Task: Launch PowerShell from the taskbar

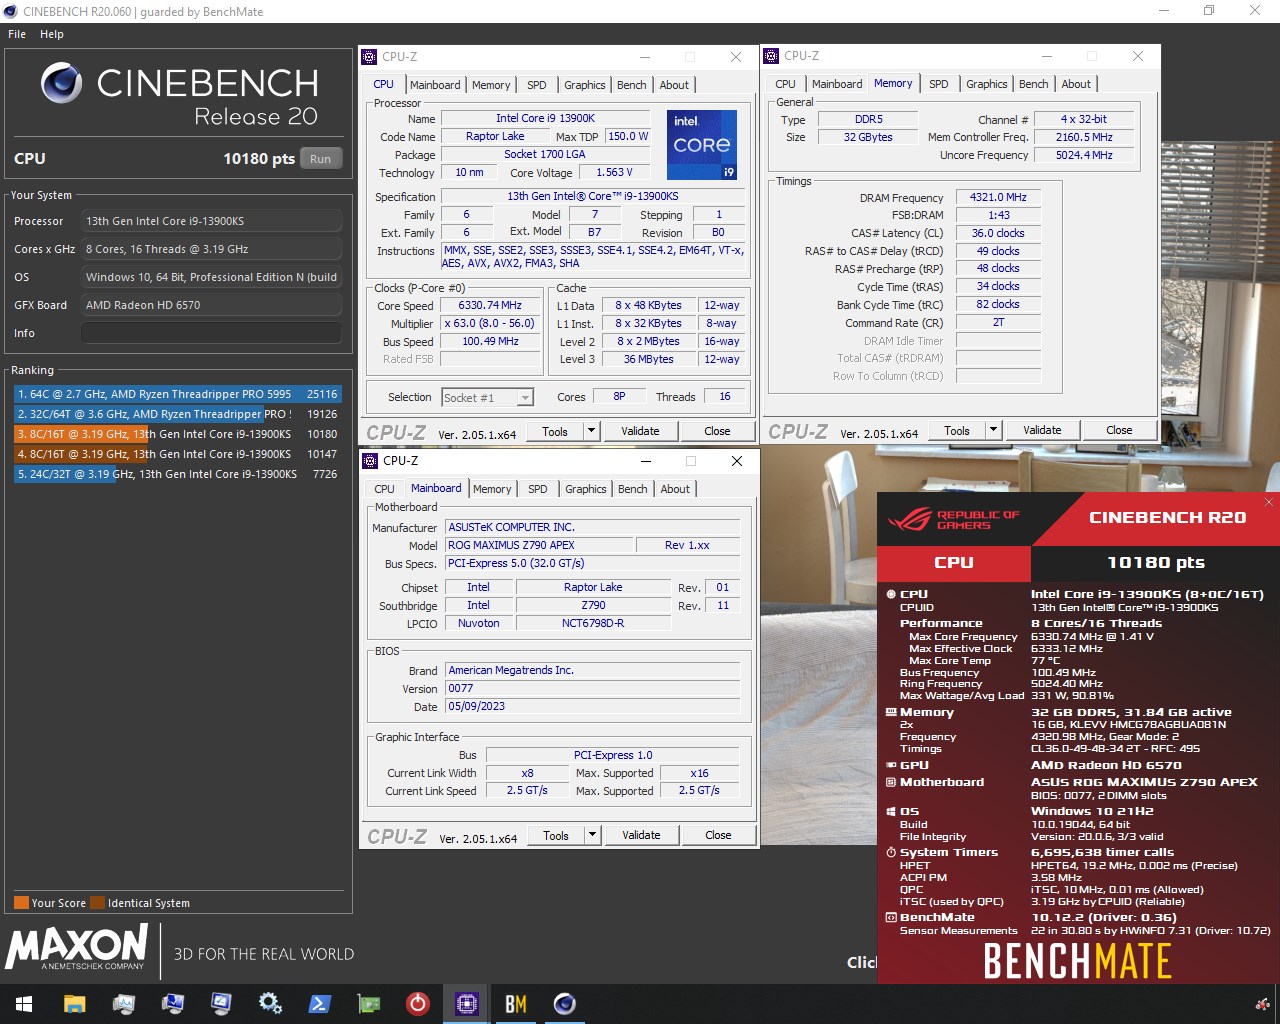Action: coord(319,1004)
